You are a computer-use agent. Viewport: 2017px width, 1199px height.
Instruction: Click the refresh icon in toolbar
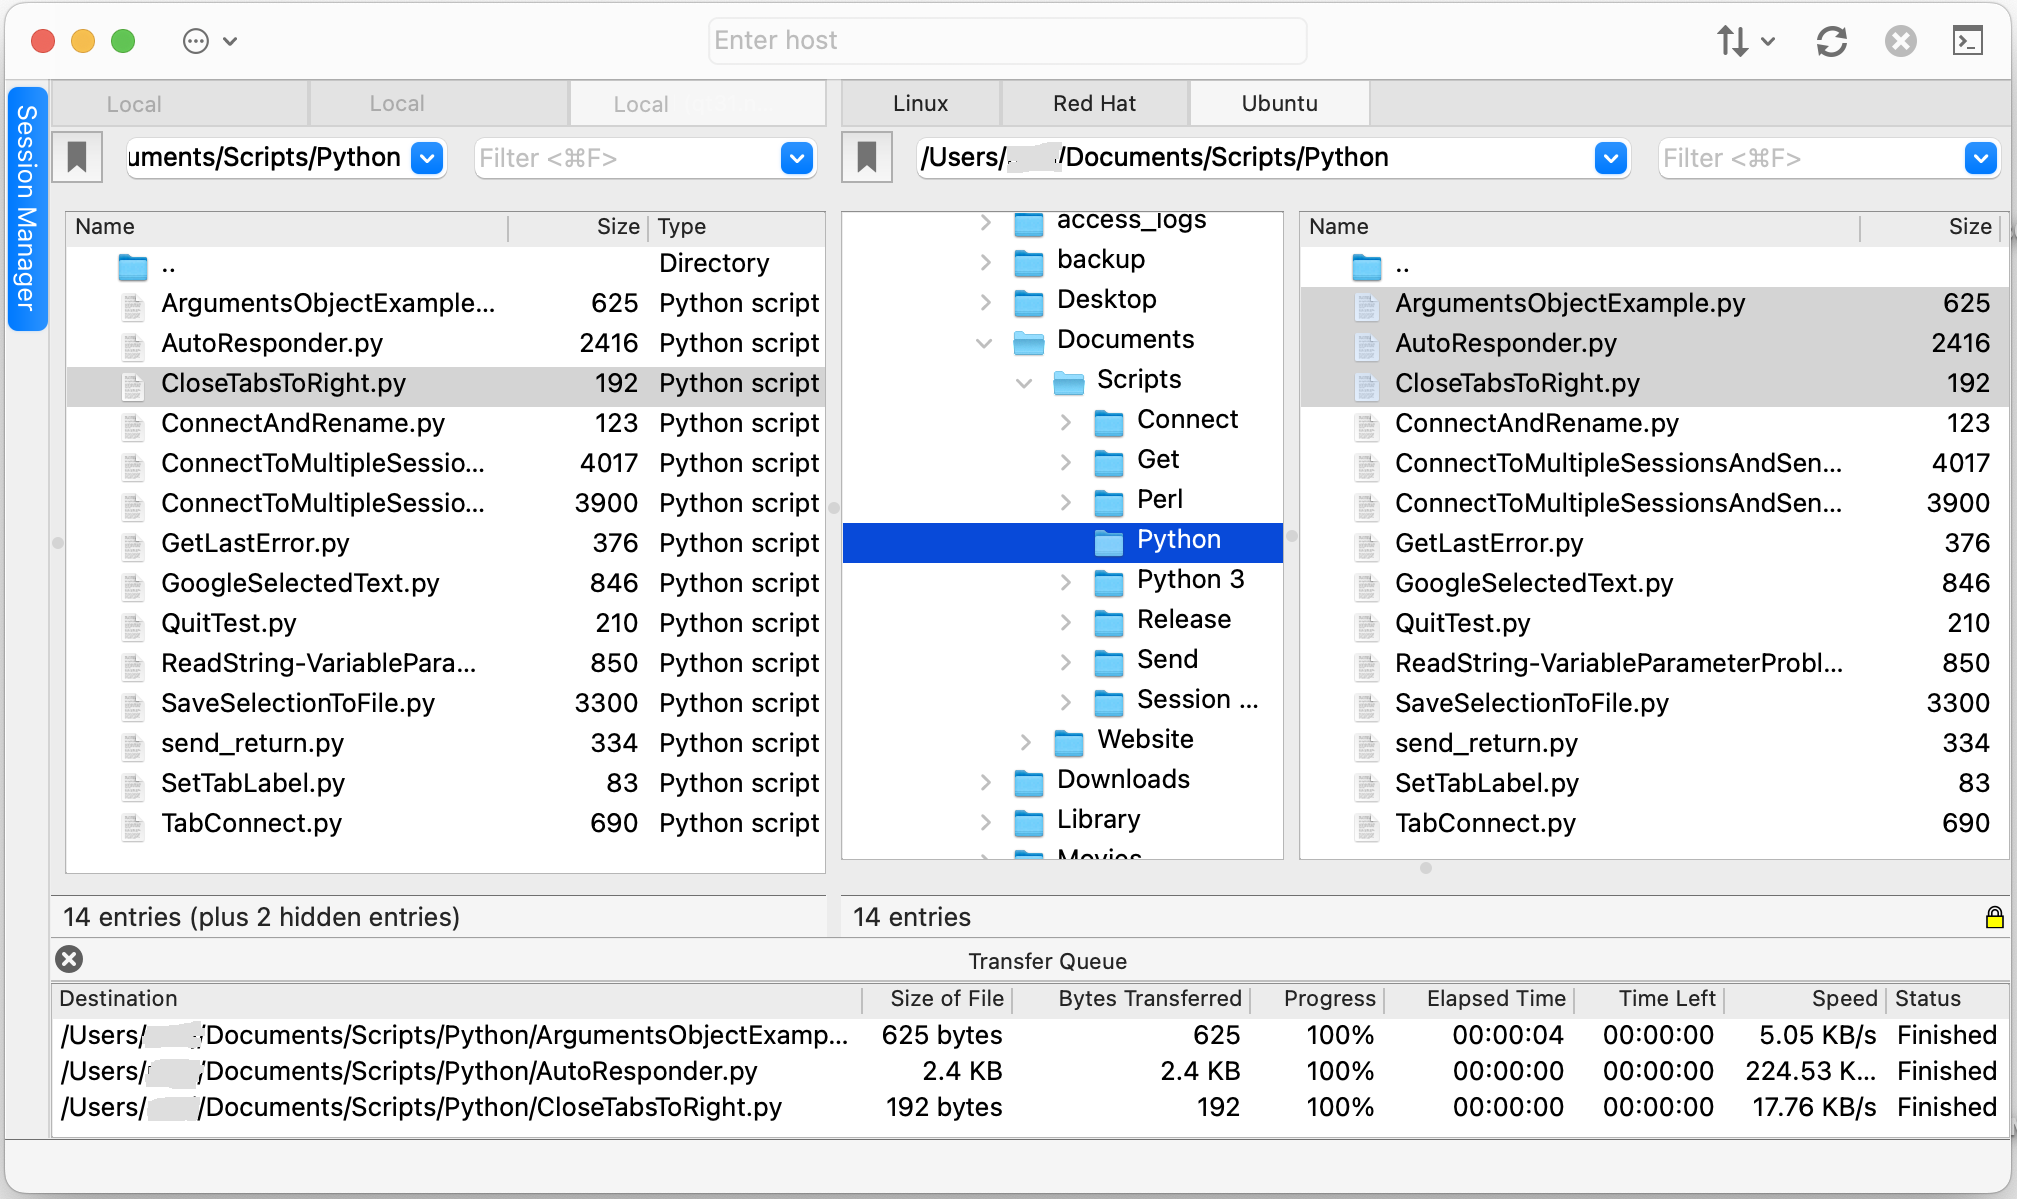point(1831,41)
